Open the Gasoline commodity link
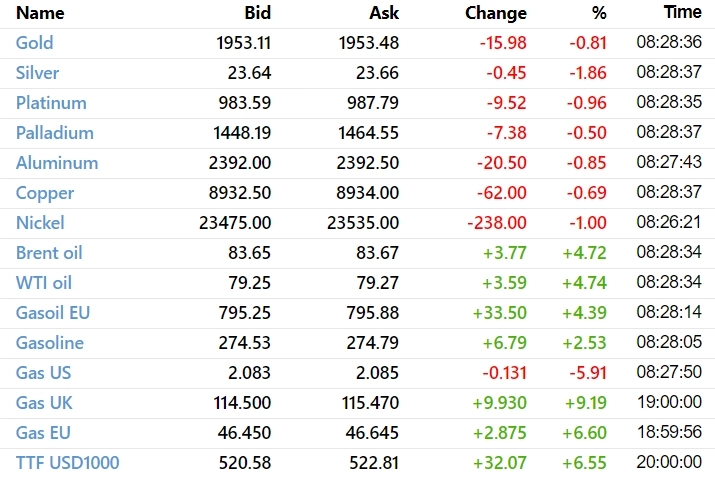The image size is (715, 484). [50, 343]
